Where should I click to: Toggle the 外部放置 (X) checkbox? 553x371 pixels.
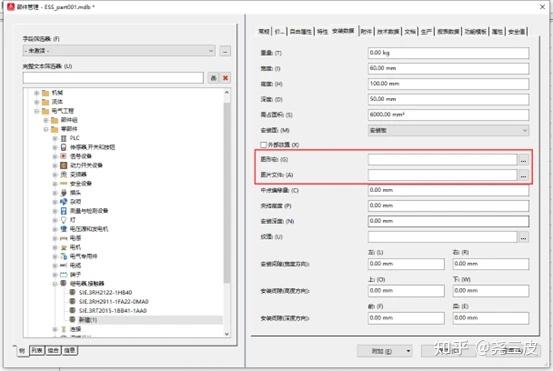[263, 145]
